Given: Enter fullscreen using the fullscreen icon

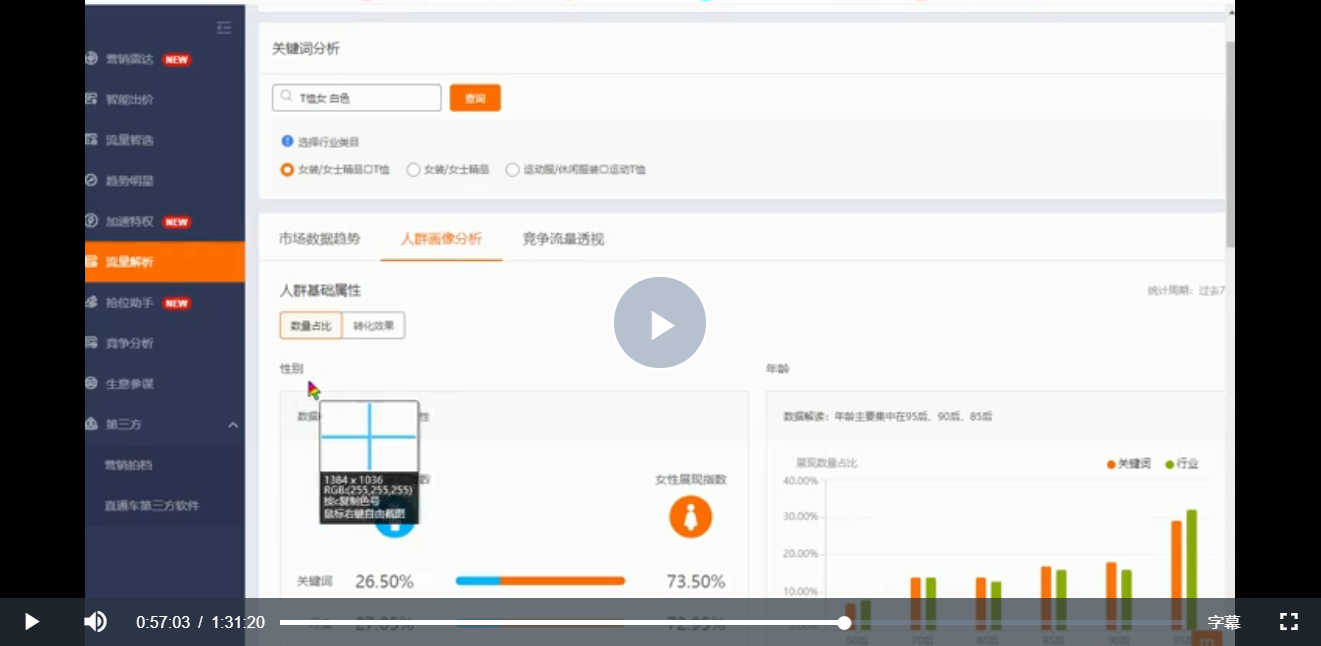Looking at the screenshot, I should click(x=1289, y=622).
